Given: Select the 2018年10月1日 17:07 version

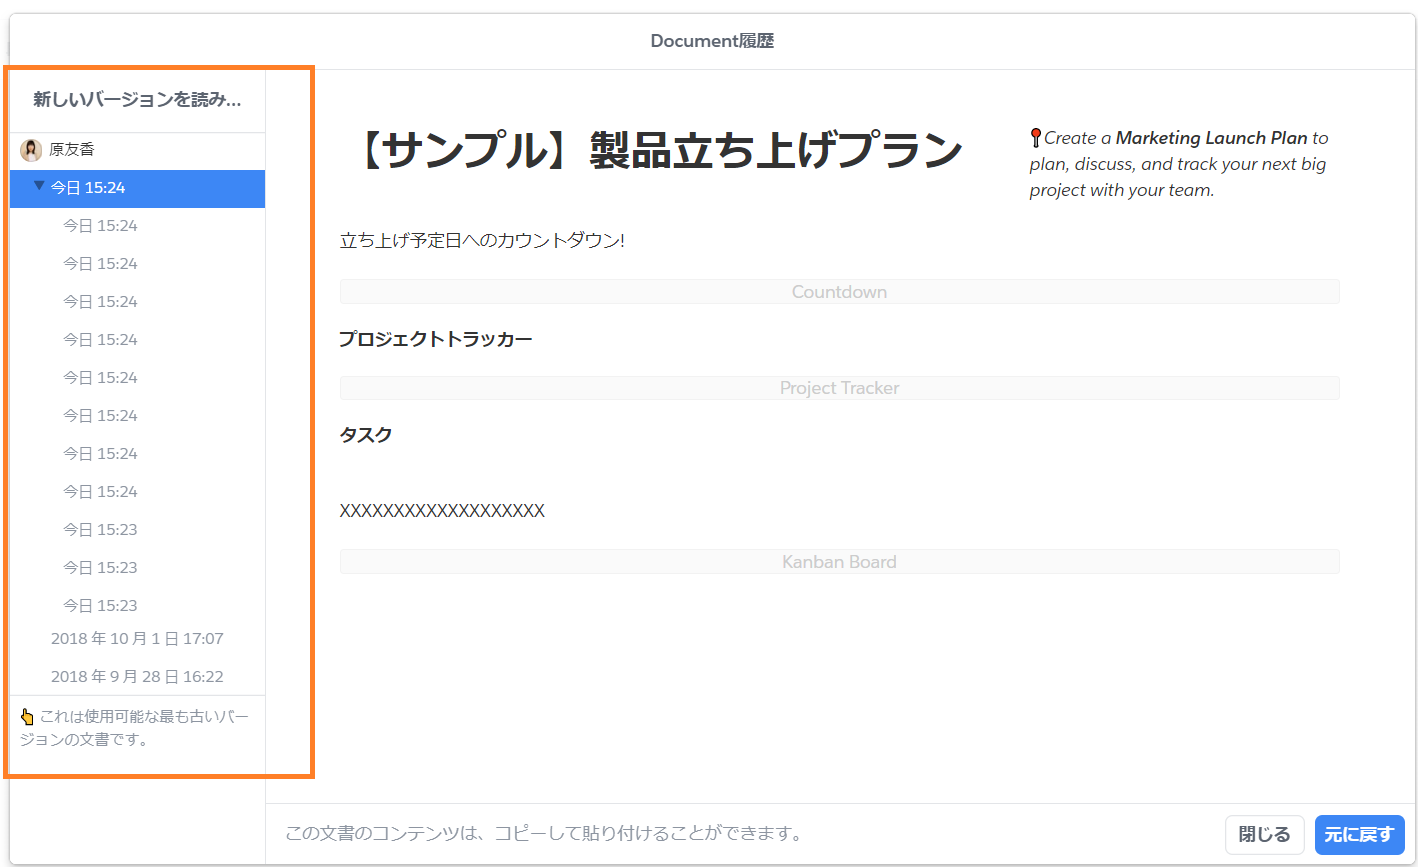Looking at the screenshot, I should [137, 639].
